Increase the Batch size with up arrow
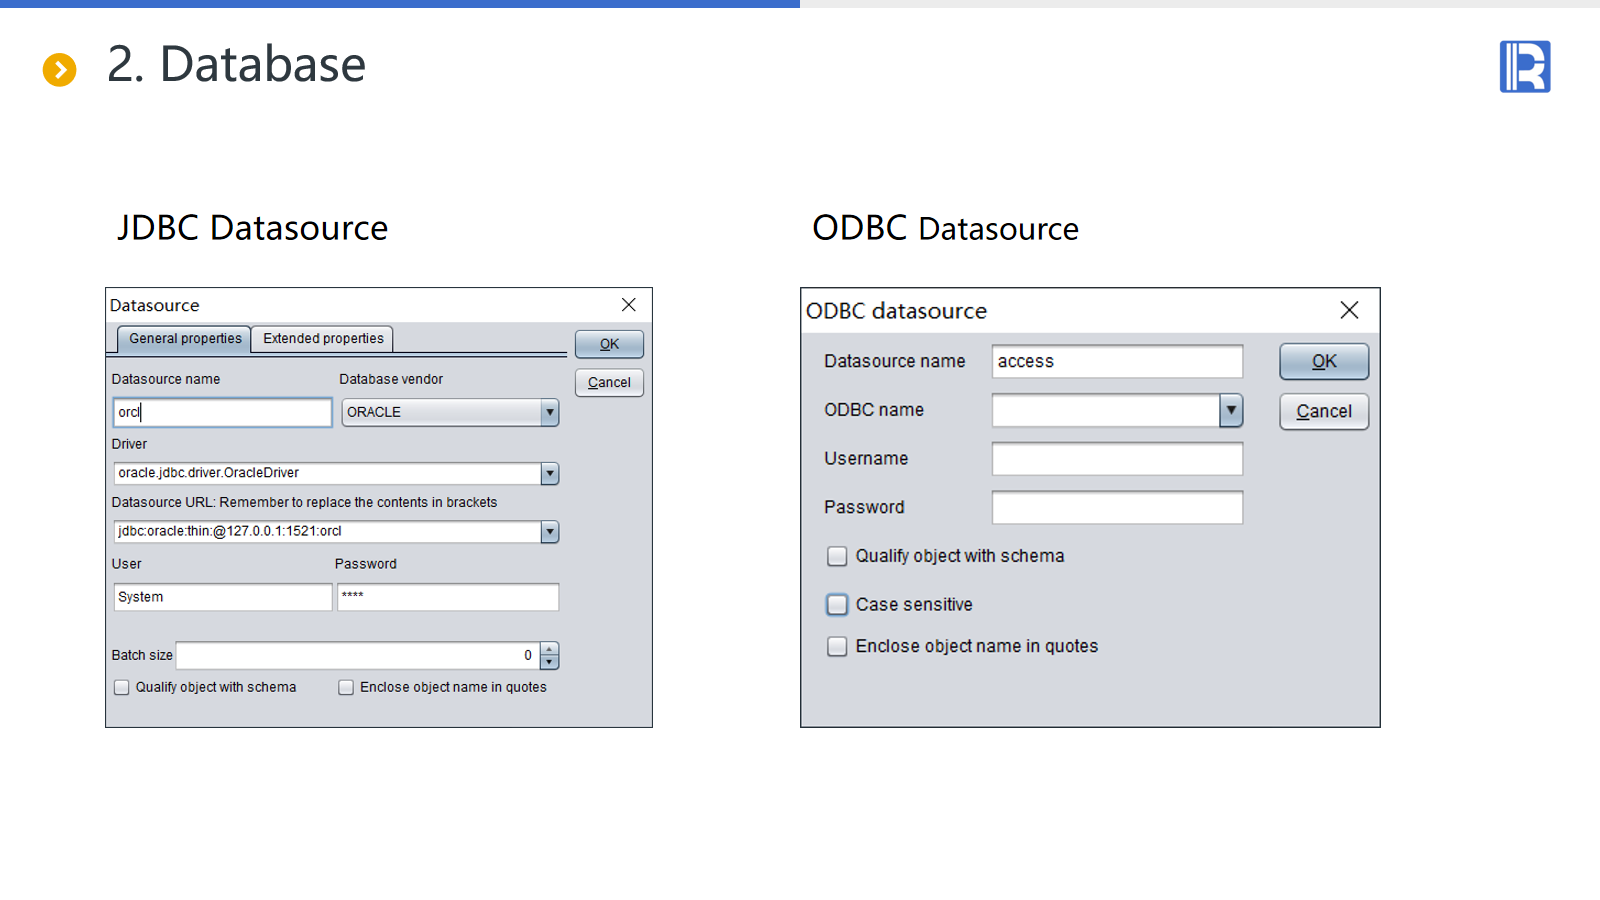This screenshot has height=900, width=1600. (549, 649)
